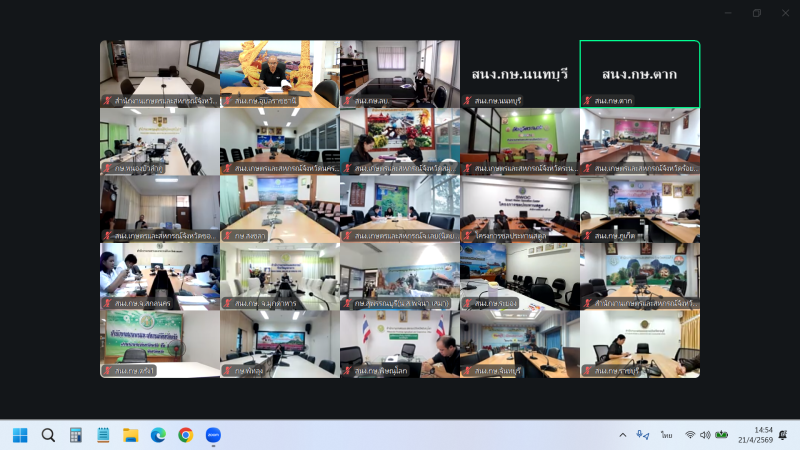
Task: Open the Zoom app in taskbar
Action: 212,435
